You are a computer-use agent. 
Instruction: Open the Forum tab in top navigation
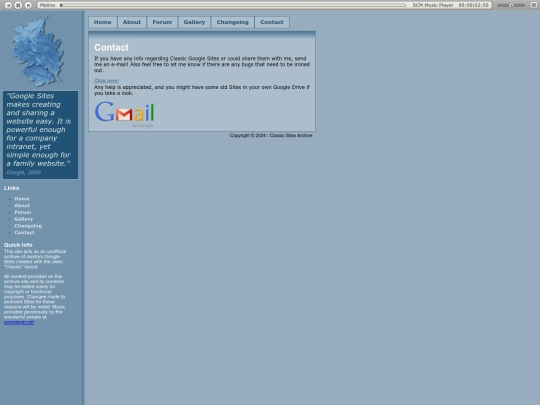162,22
